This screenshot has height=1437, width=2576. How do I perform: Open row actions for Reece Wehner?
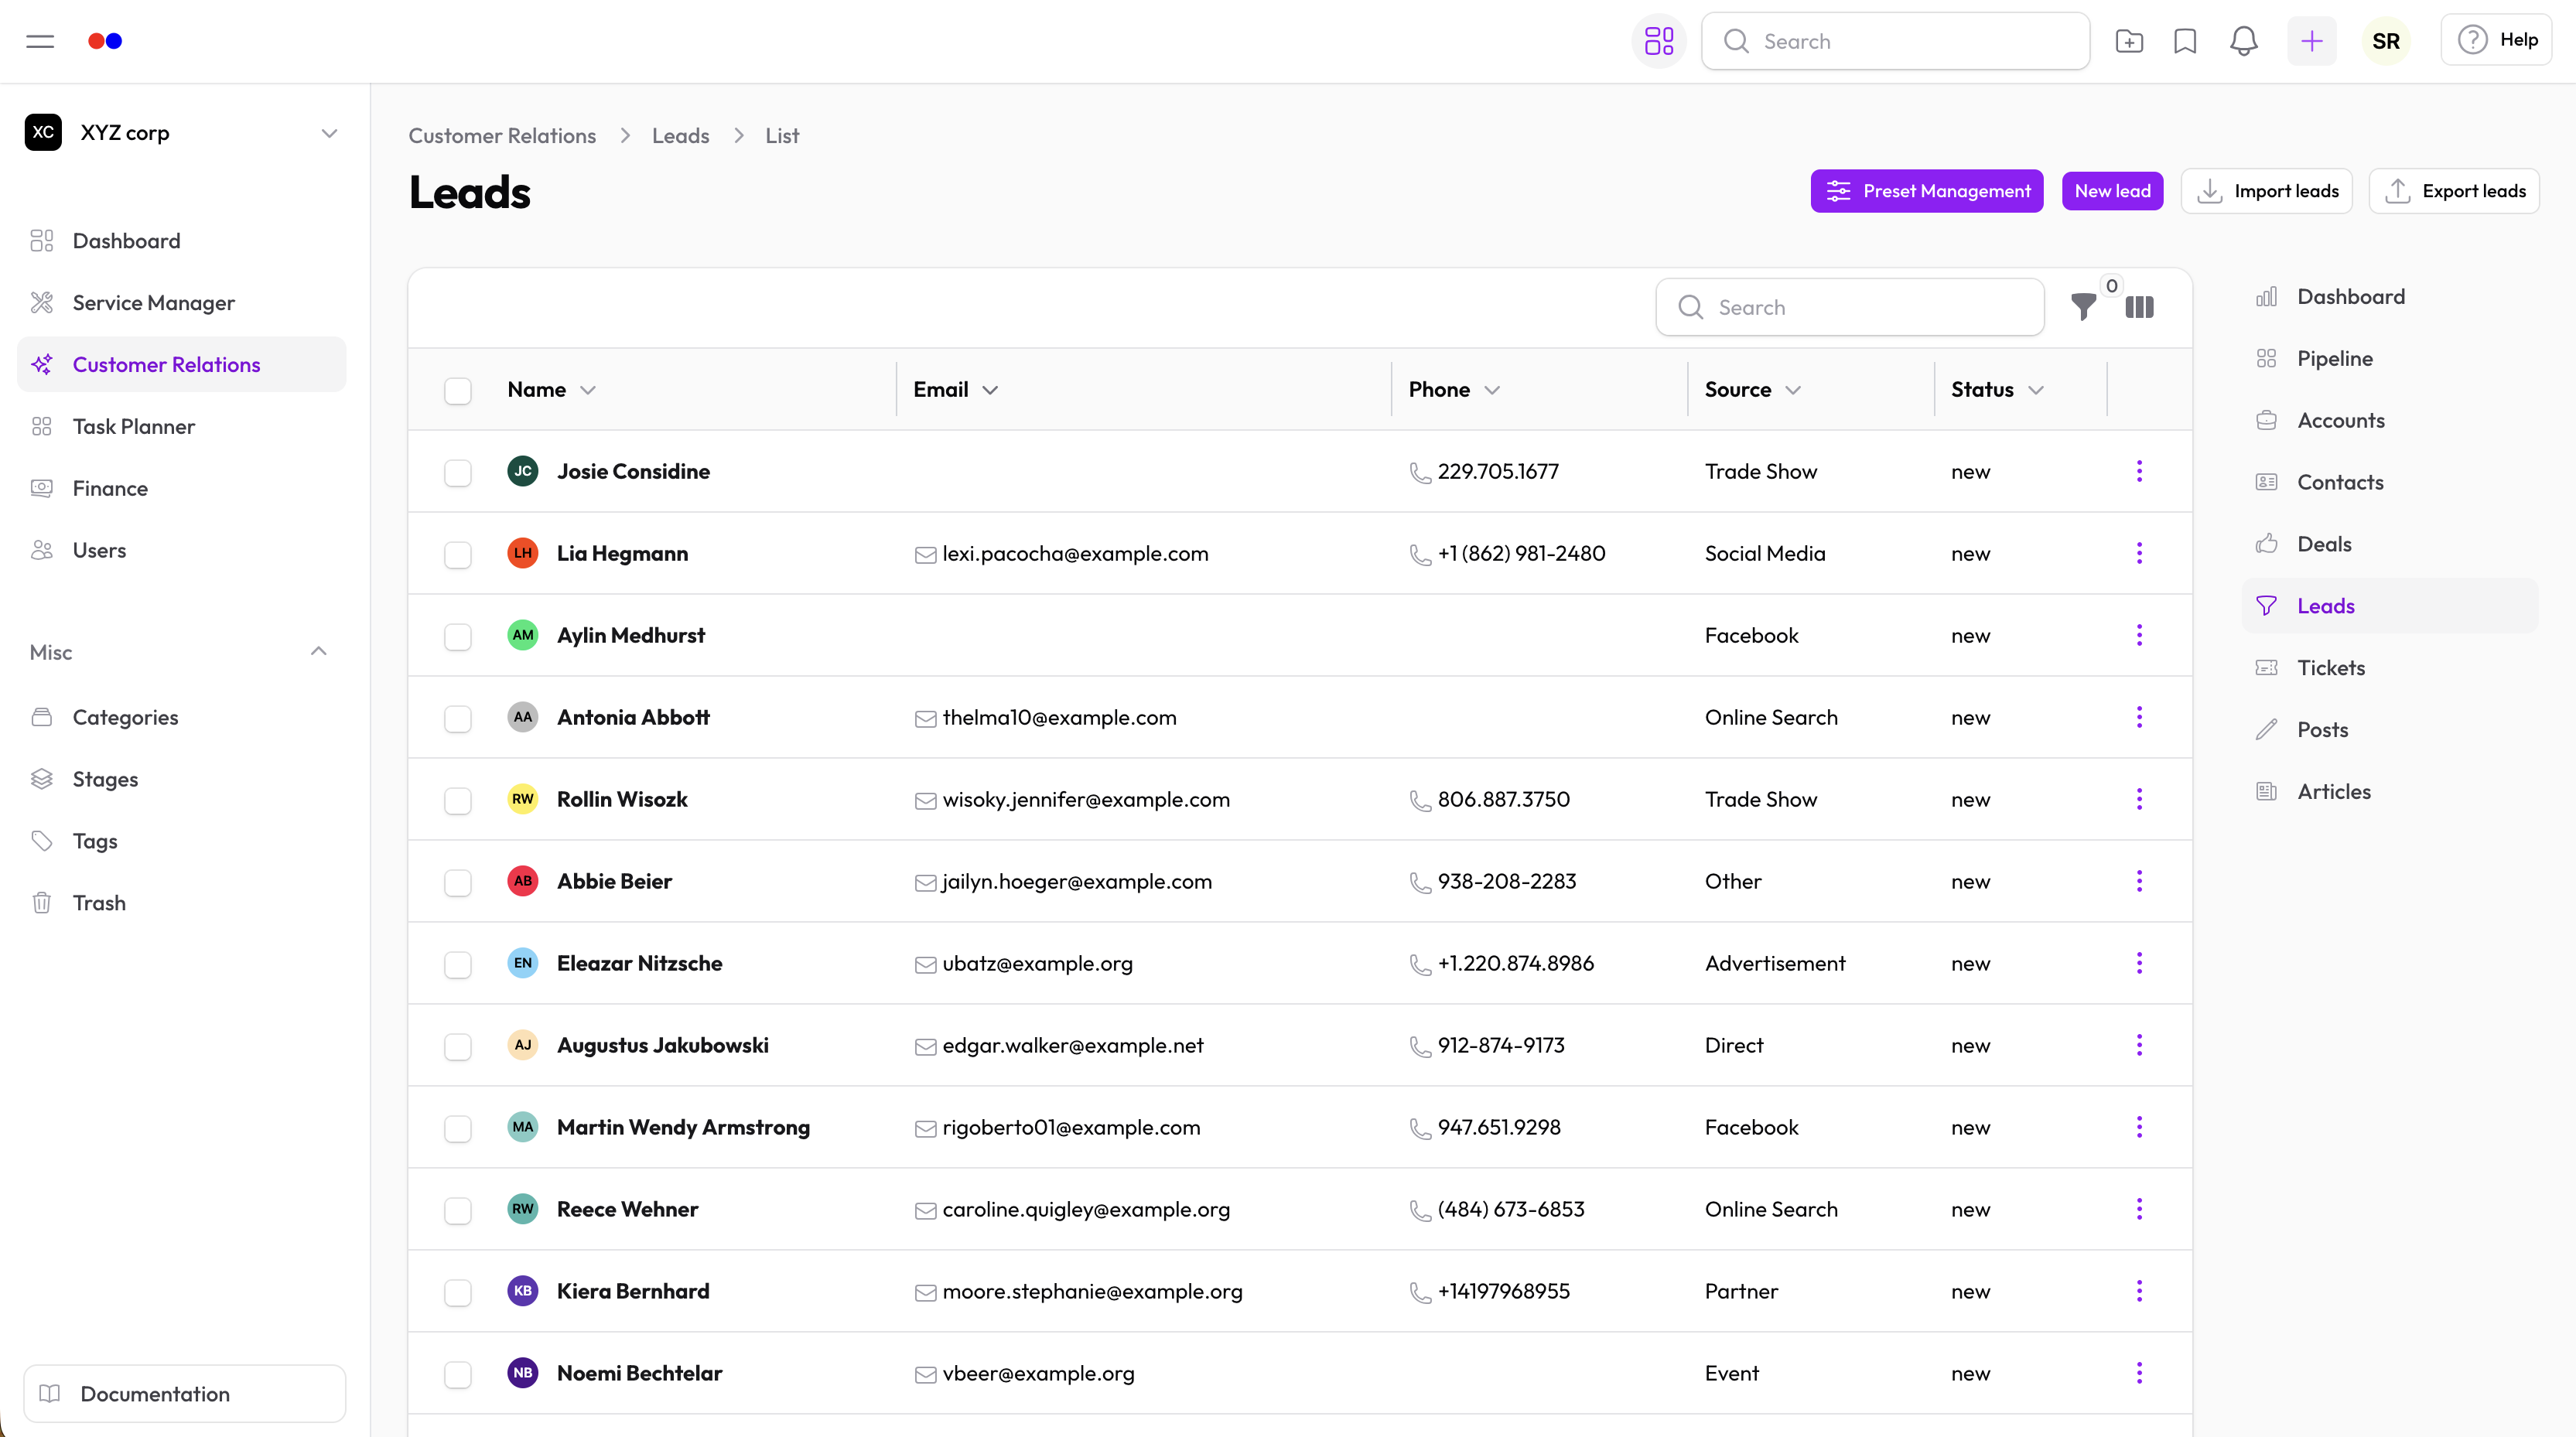click(x=2139, y=1209)
